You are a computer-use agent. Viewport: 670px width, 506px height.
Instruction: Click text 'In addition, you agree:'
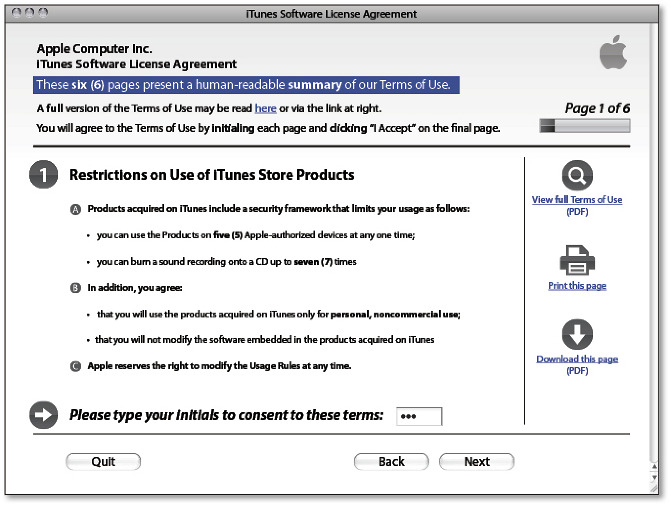pos(135,288)
